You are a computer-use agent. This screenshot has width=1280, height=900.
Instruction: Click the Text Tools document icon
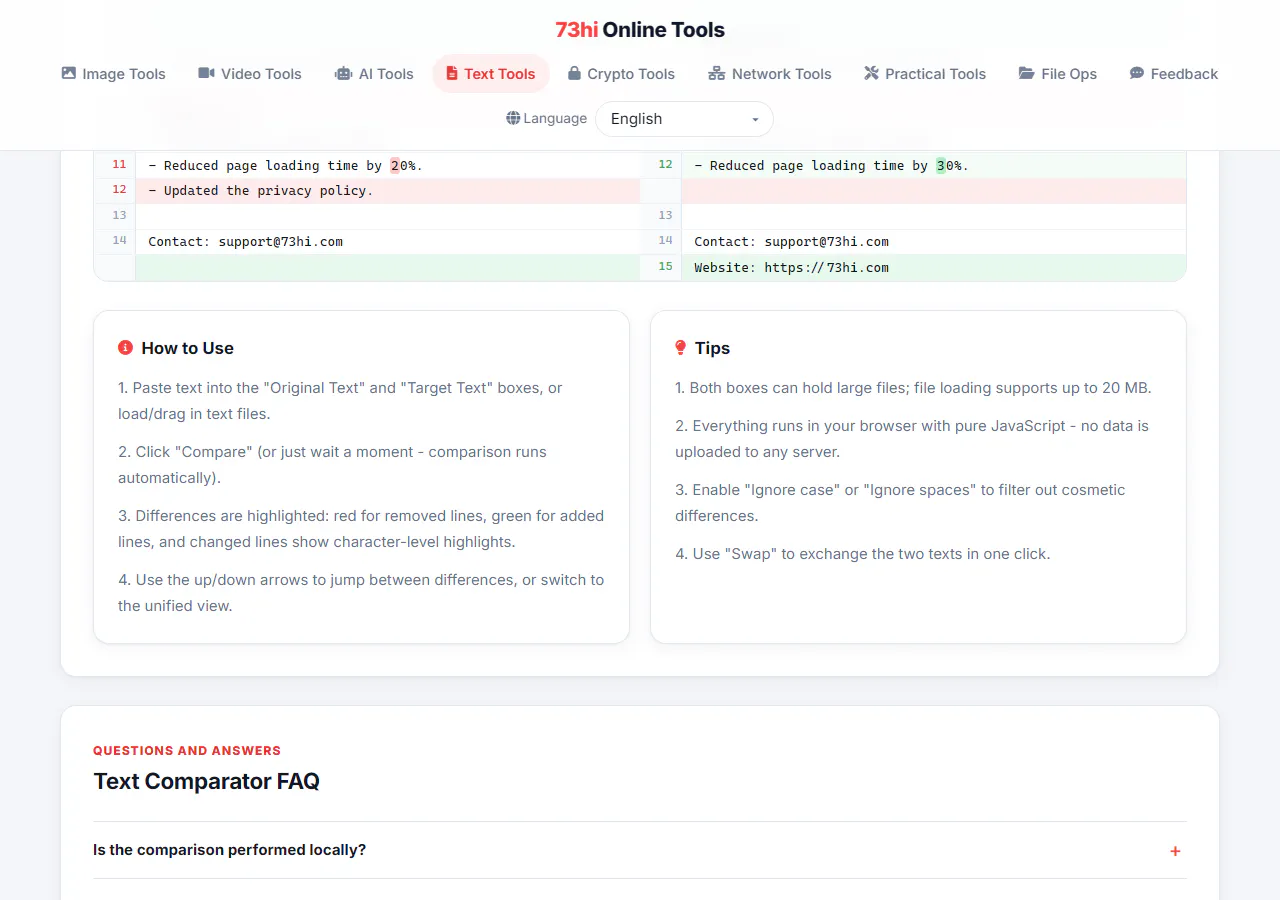coord(452,73)
